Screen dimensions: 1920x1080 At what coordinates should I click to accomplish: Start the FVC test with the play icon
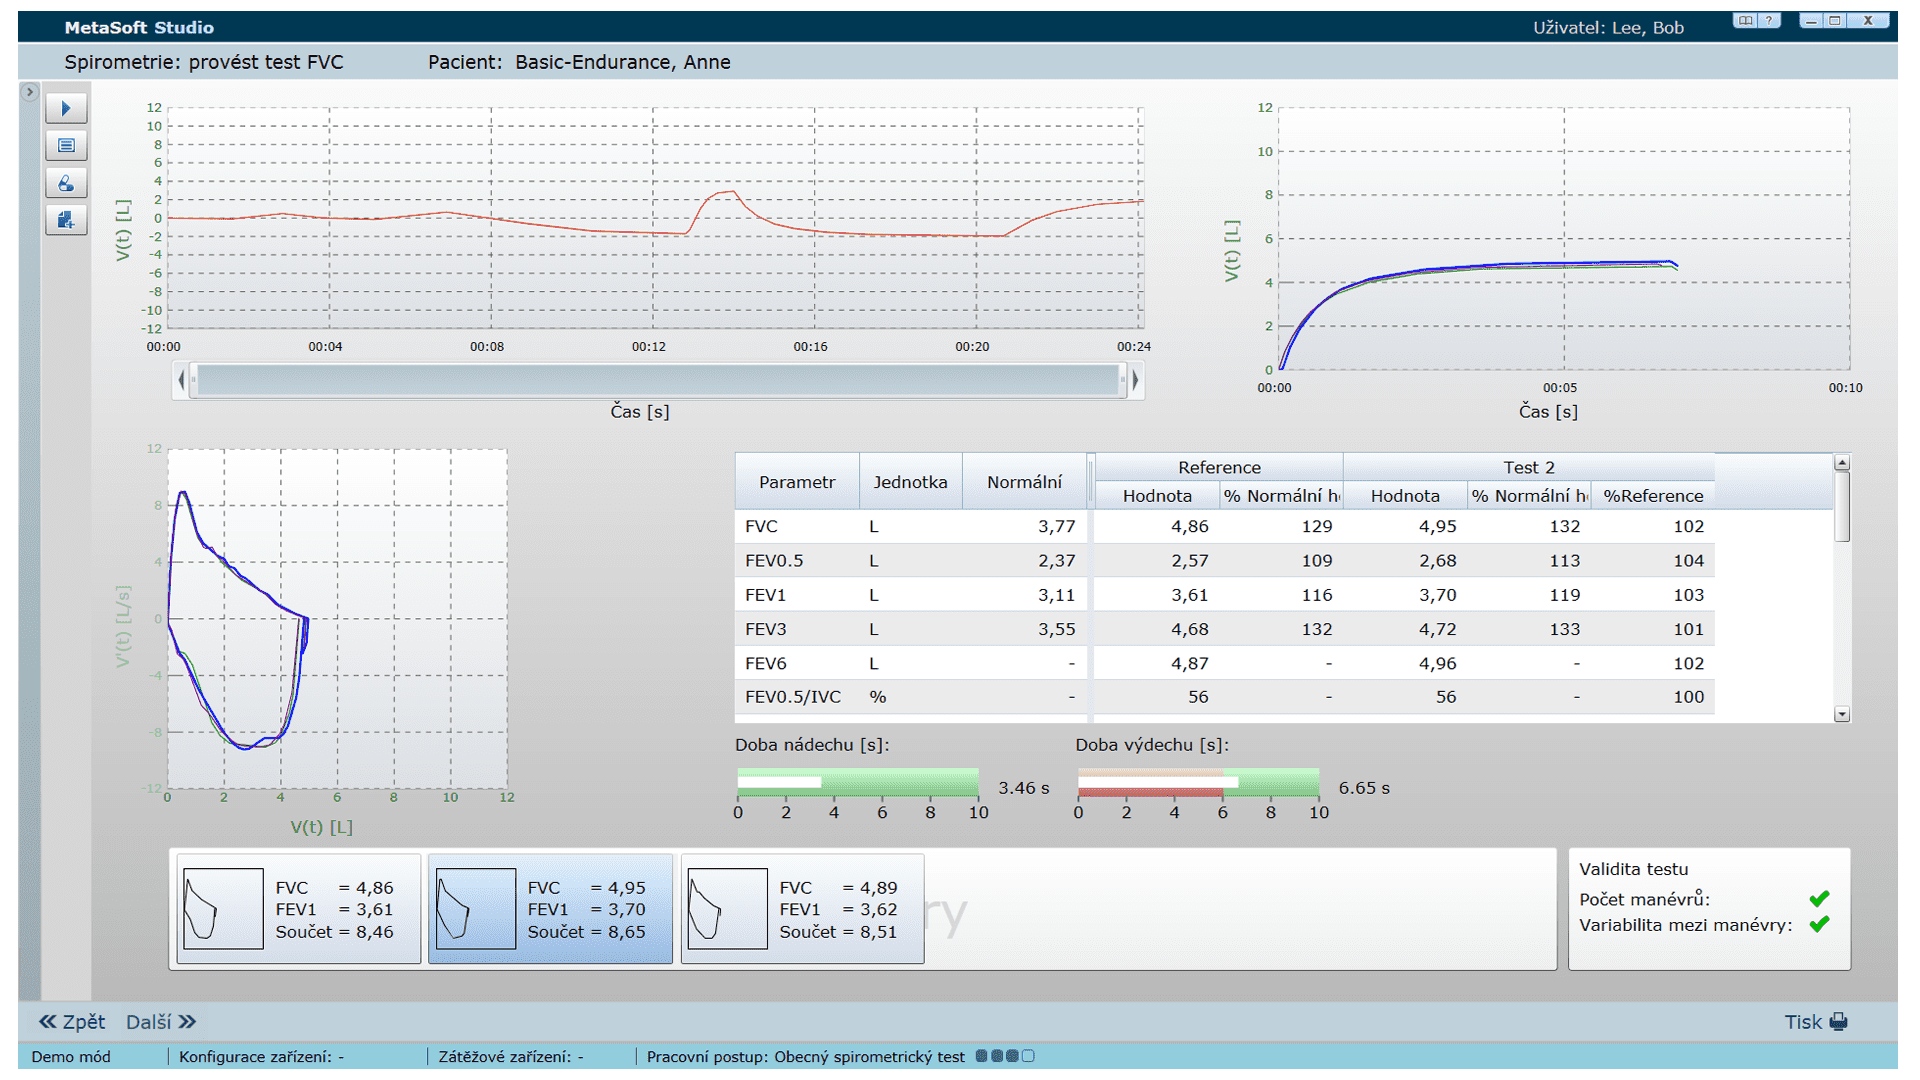click(x=66, y=107)
